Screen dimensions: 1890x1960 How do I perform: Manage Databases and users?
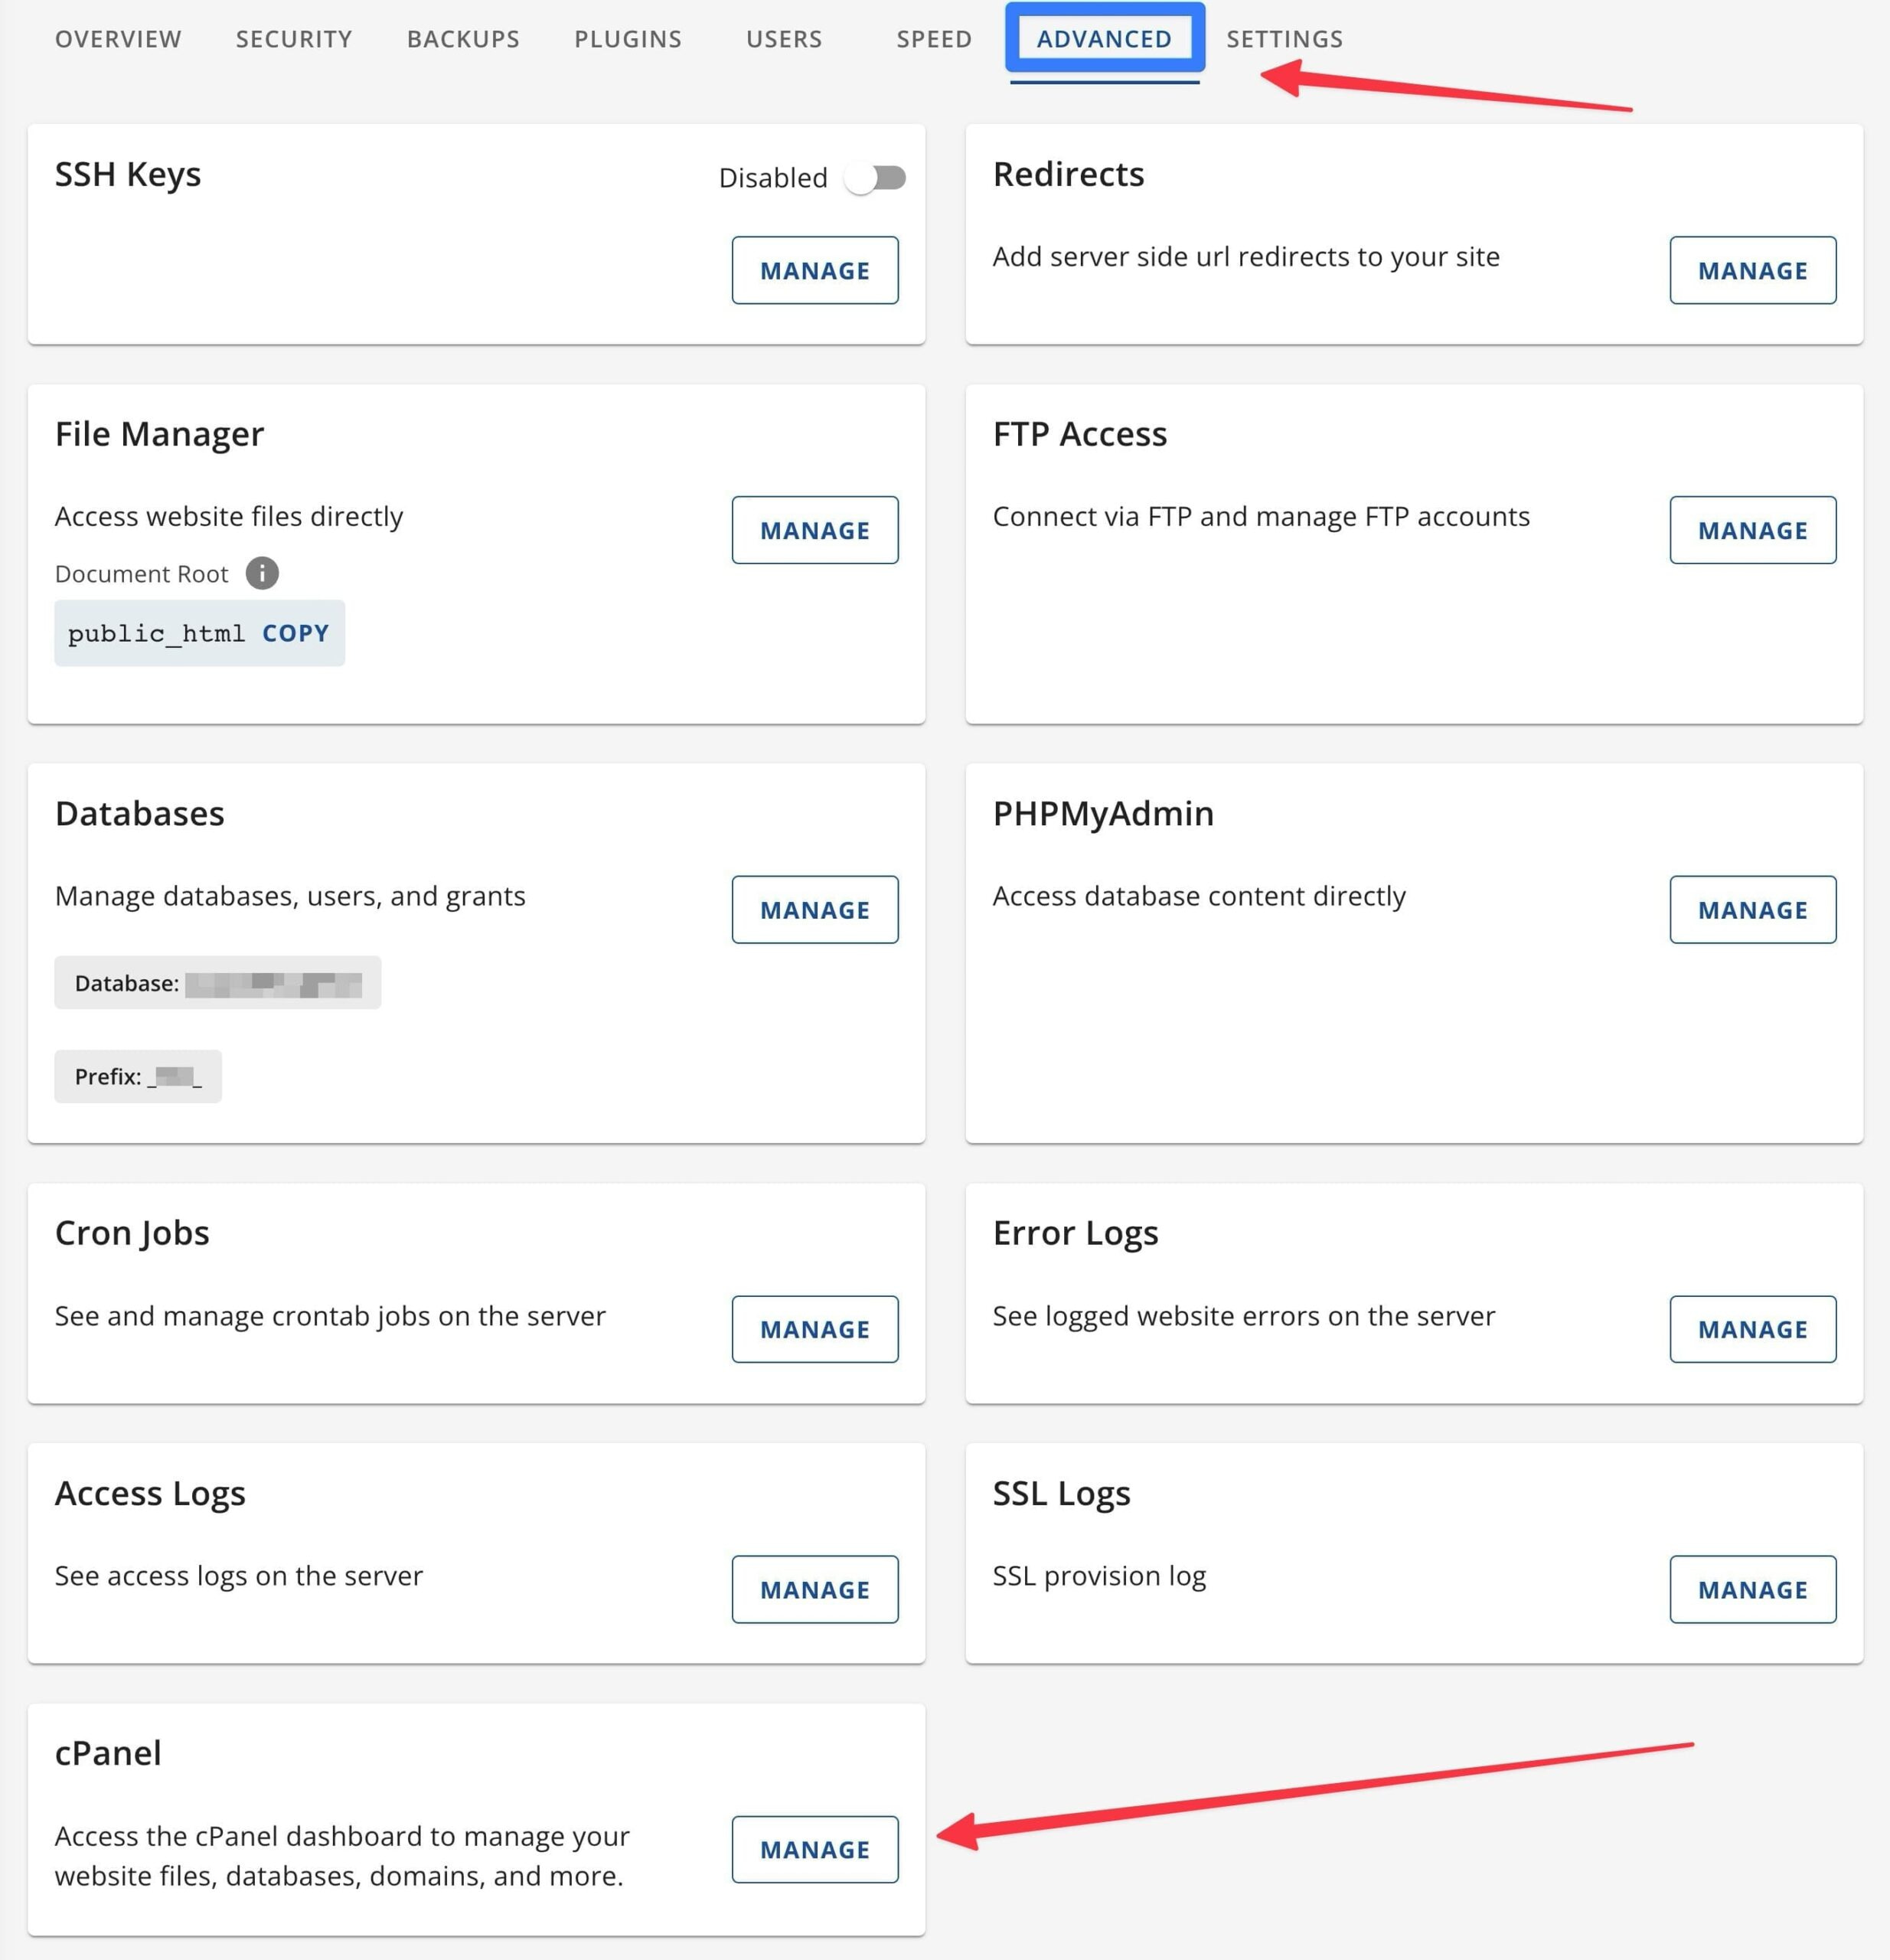click(815, 909)
